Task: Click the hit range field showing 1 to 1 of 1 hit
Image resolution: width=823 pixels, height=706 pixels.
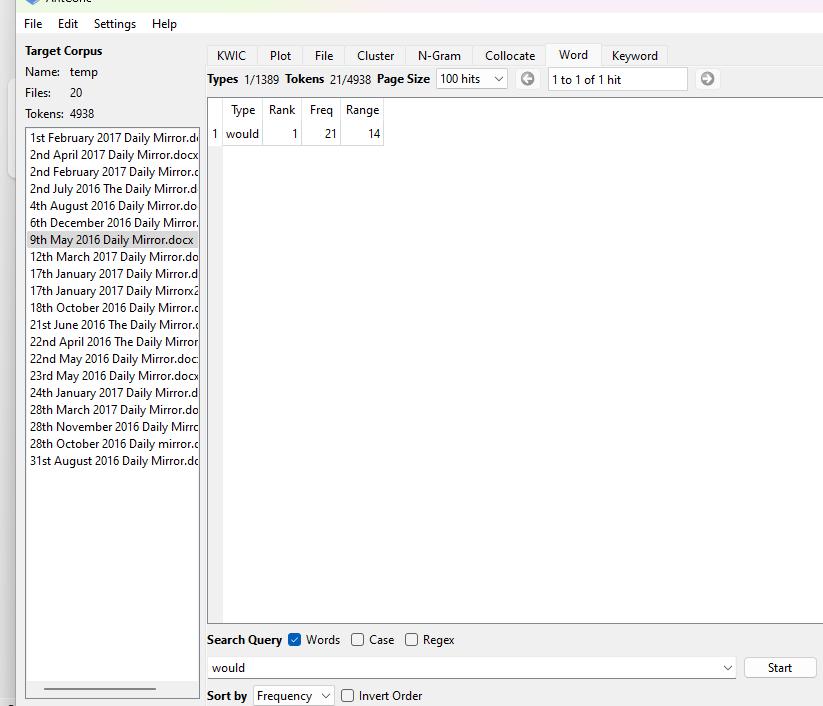Action: (617, 79)
